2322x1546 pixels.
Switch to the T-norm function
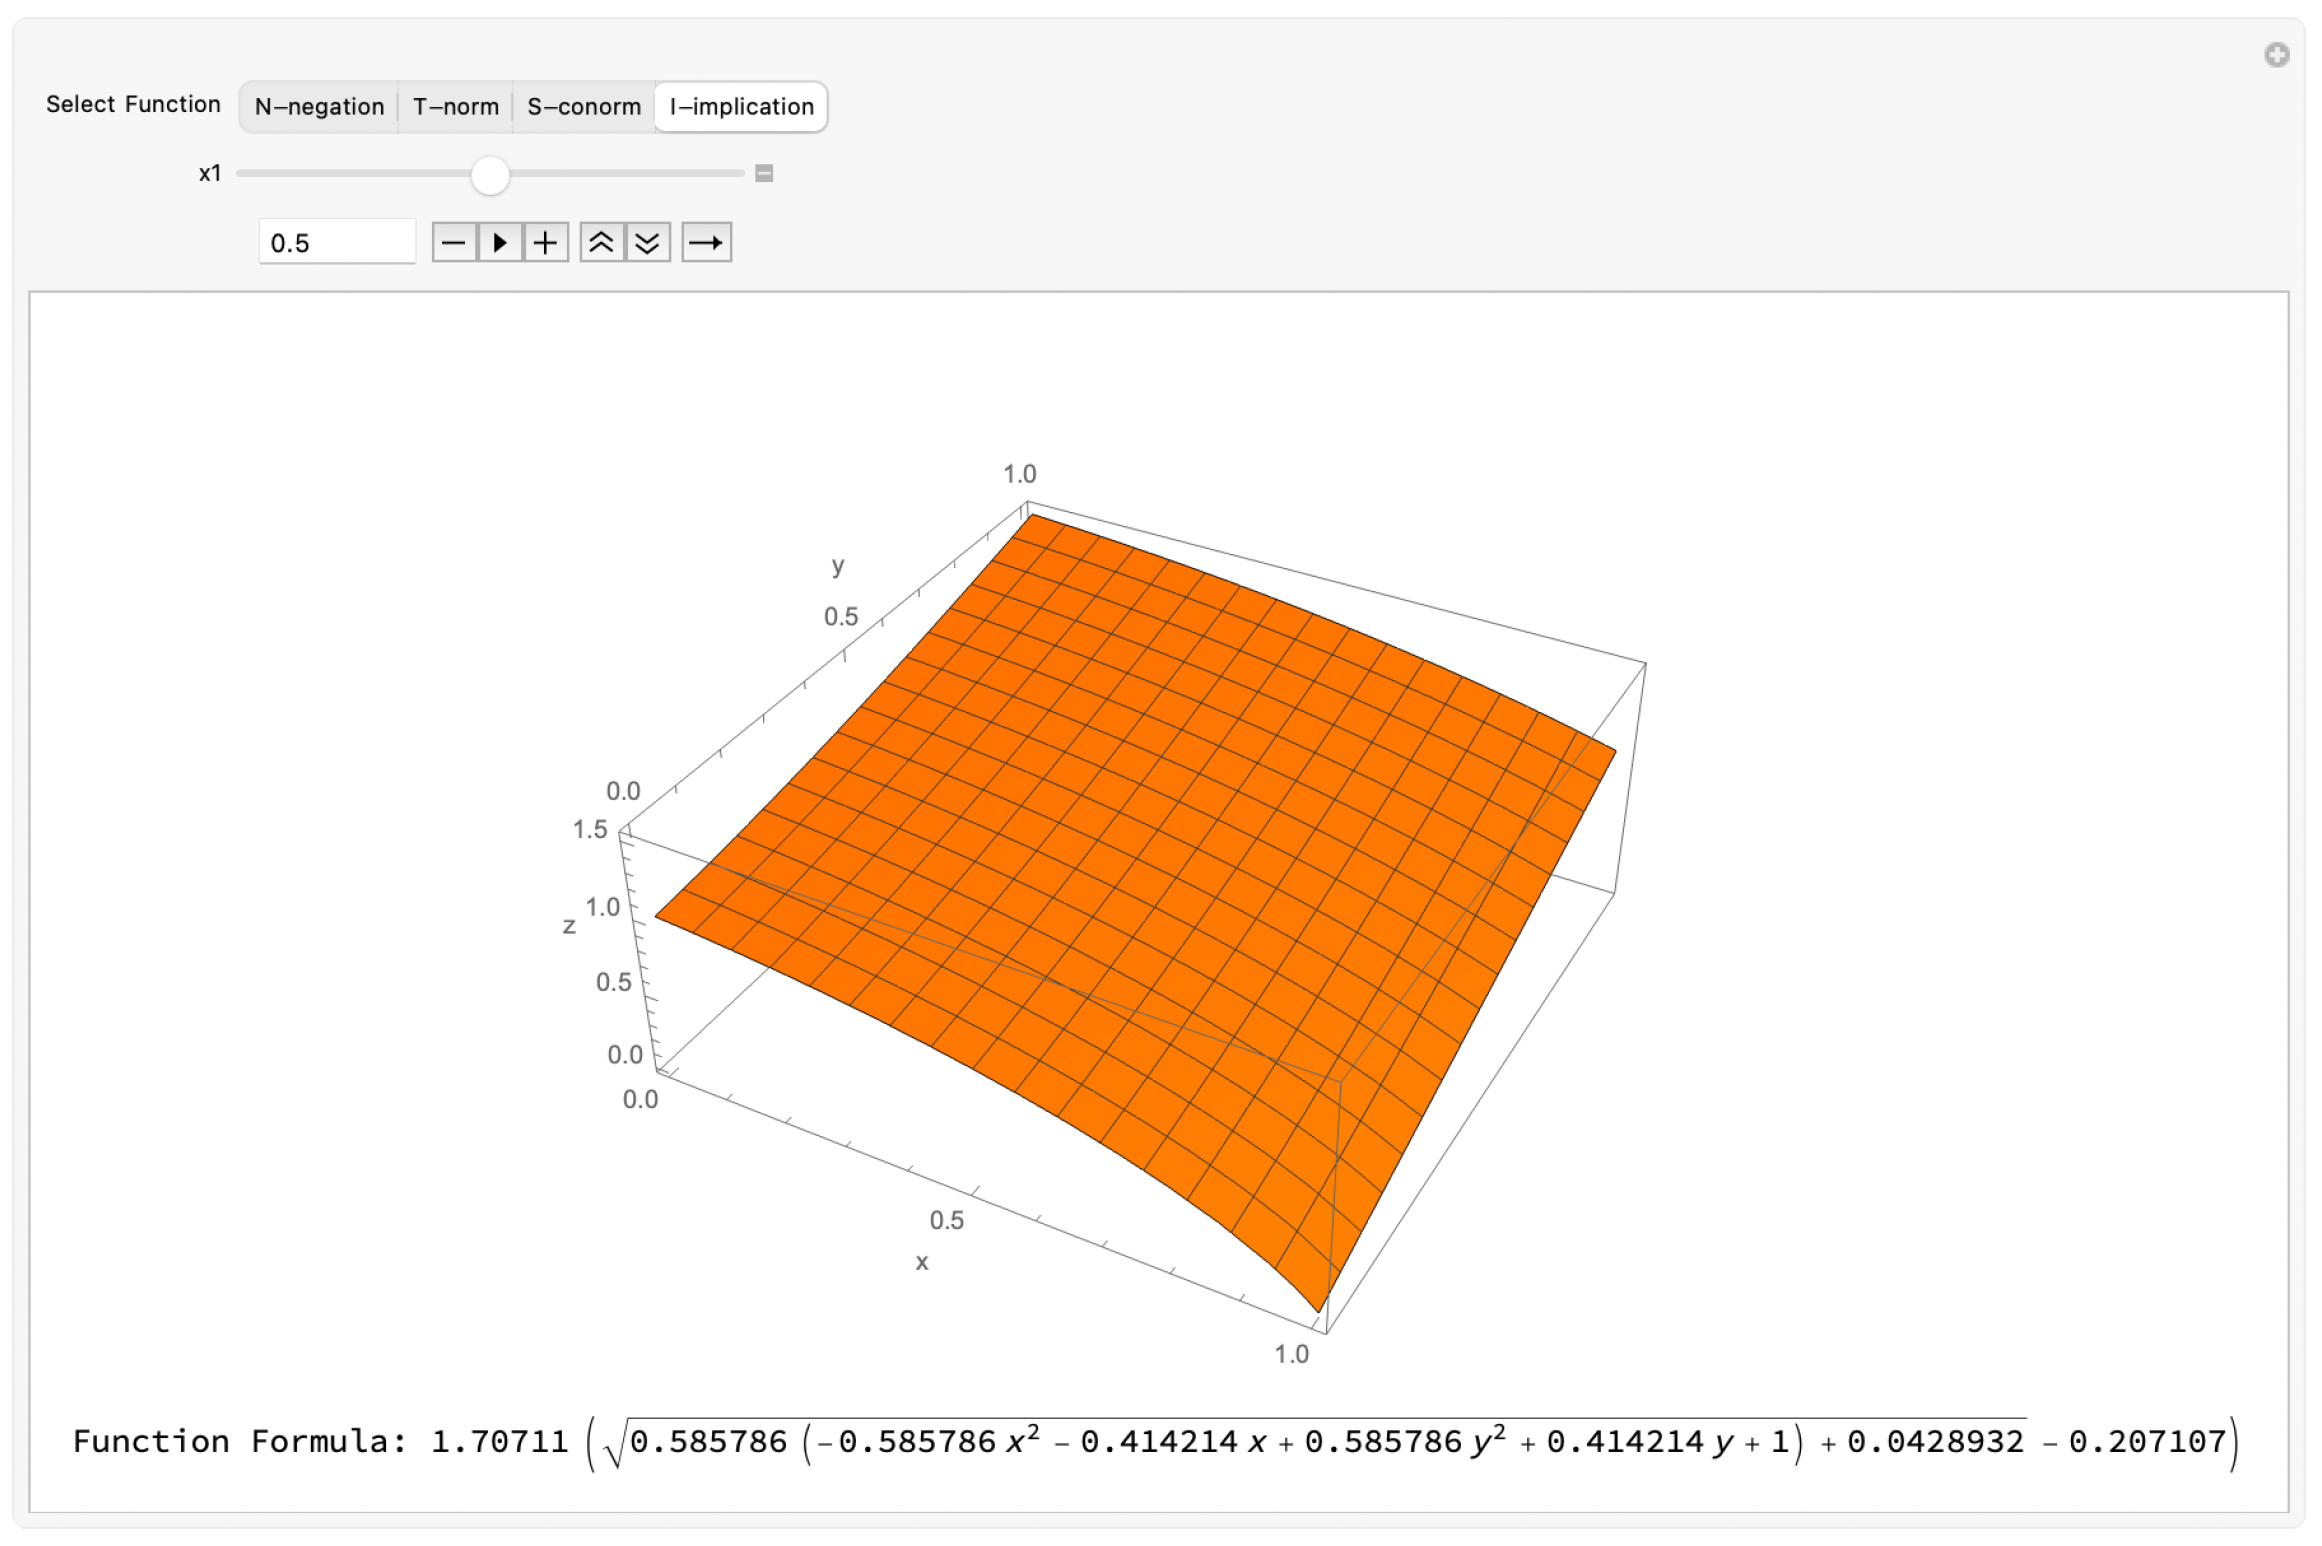pos(455,107)
